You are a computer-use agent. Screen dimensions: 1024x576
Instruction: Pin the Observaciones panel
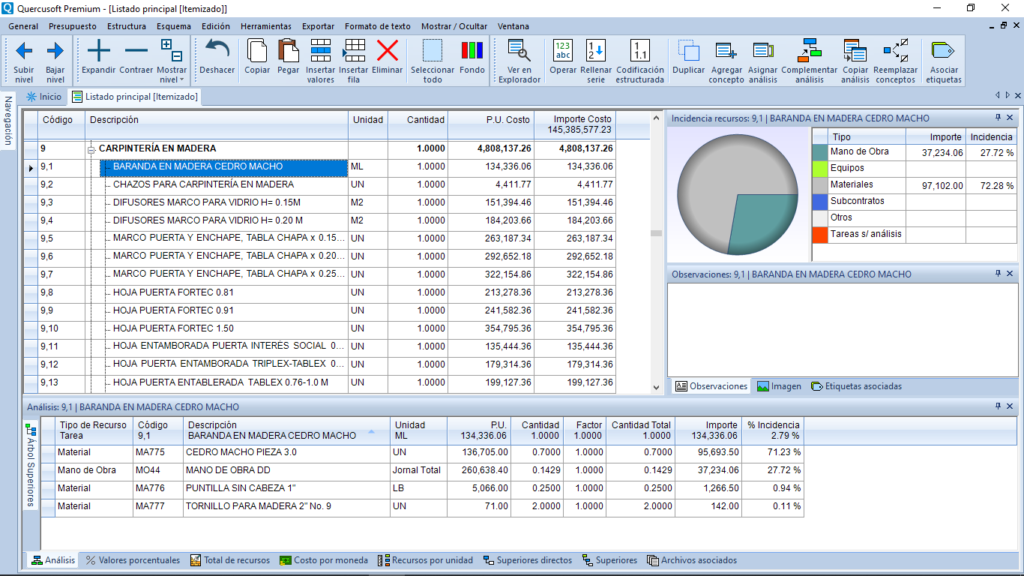998,274
